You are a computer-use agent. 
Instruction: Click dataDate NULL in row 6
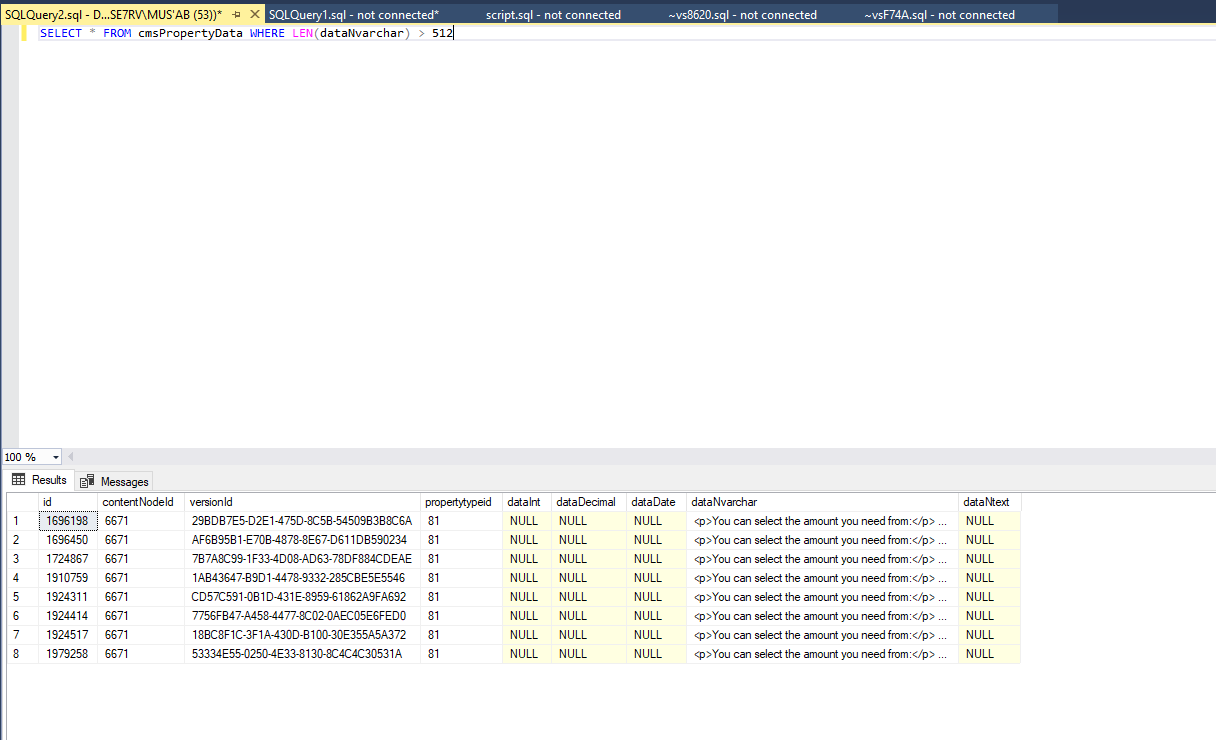click(x=657, y=616)
